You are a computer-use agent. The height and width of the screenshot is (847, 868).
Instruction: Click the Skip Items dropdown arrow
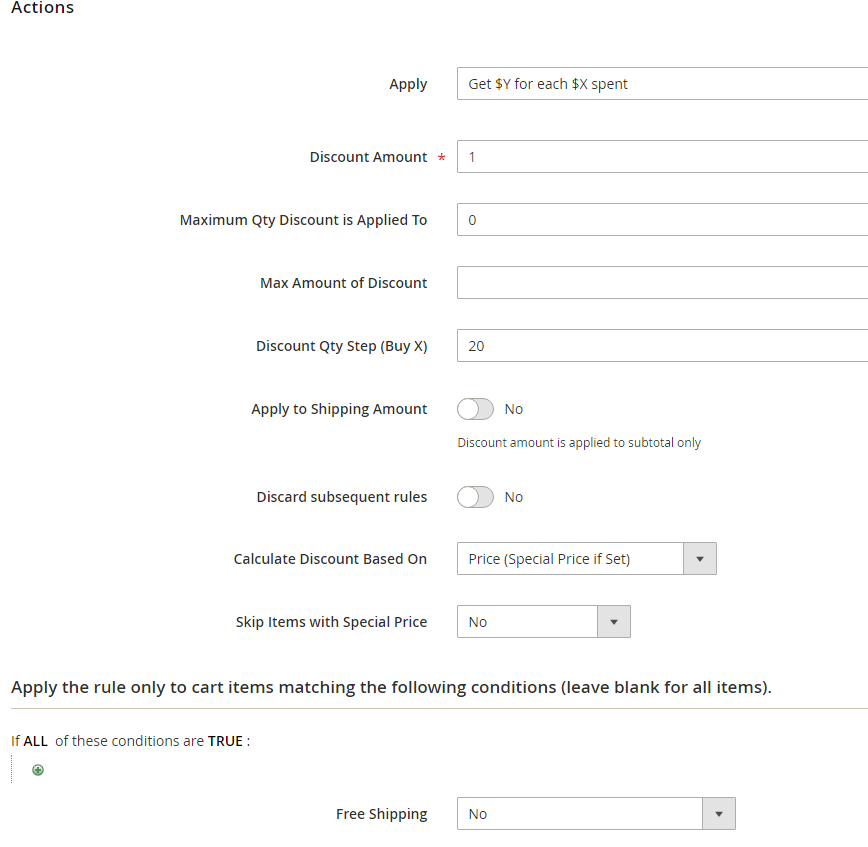coord(613,622)
